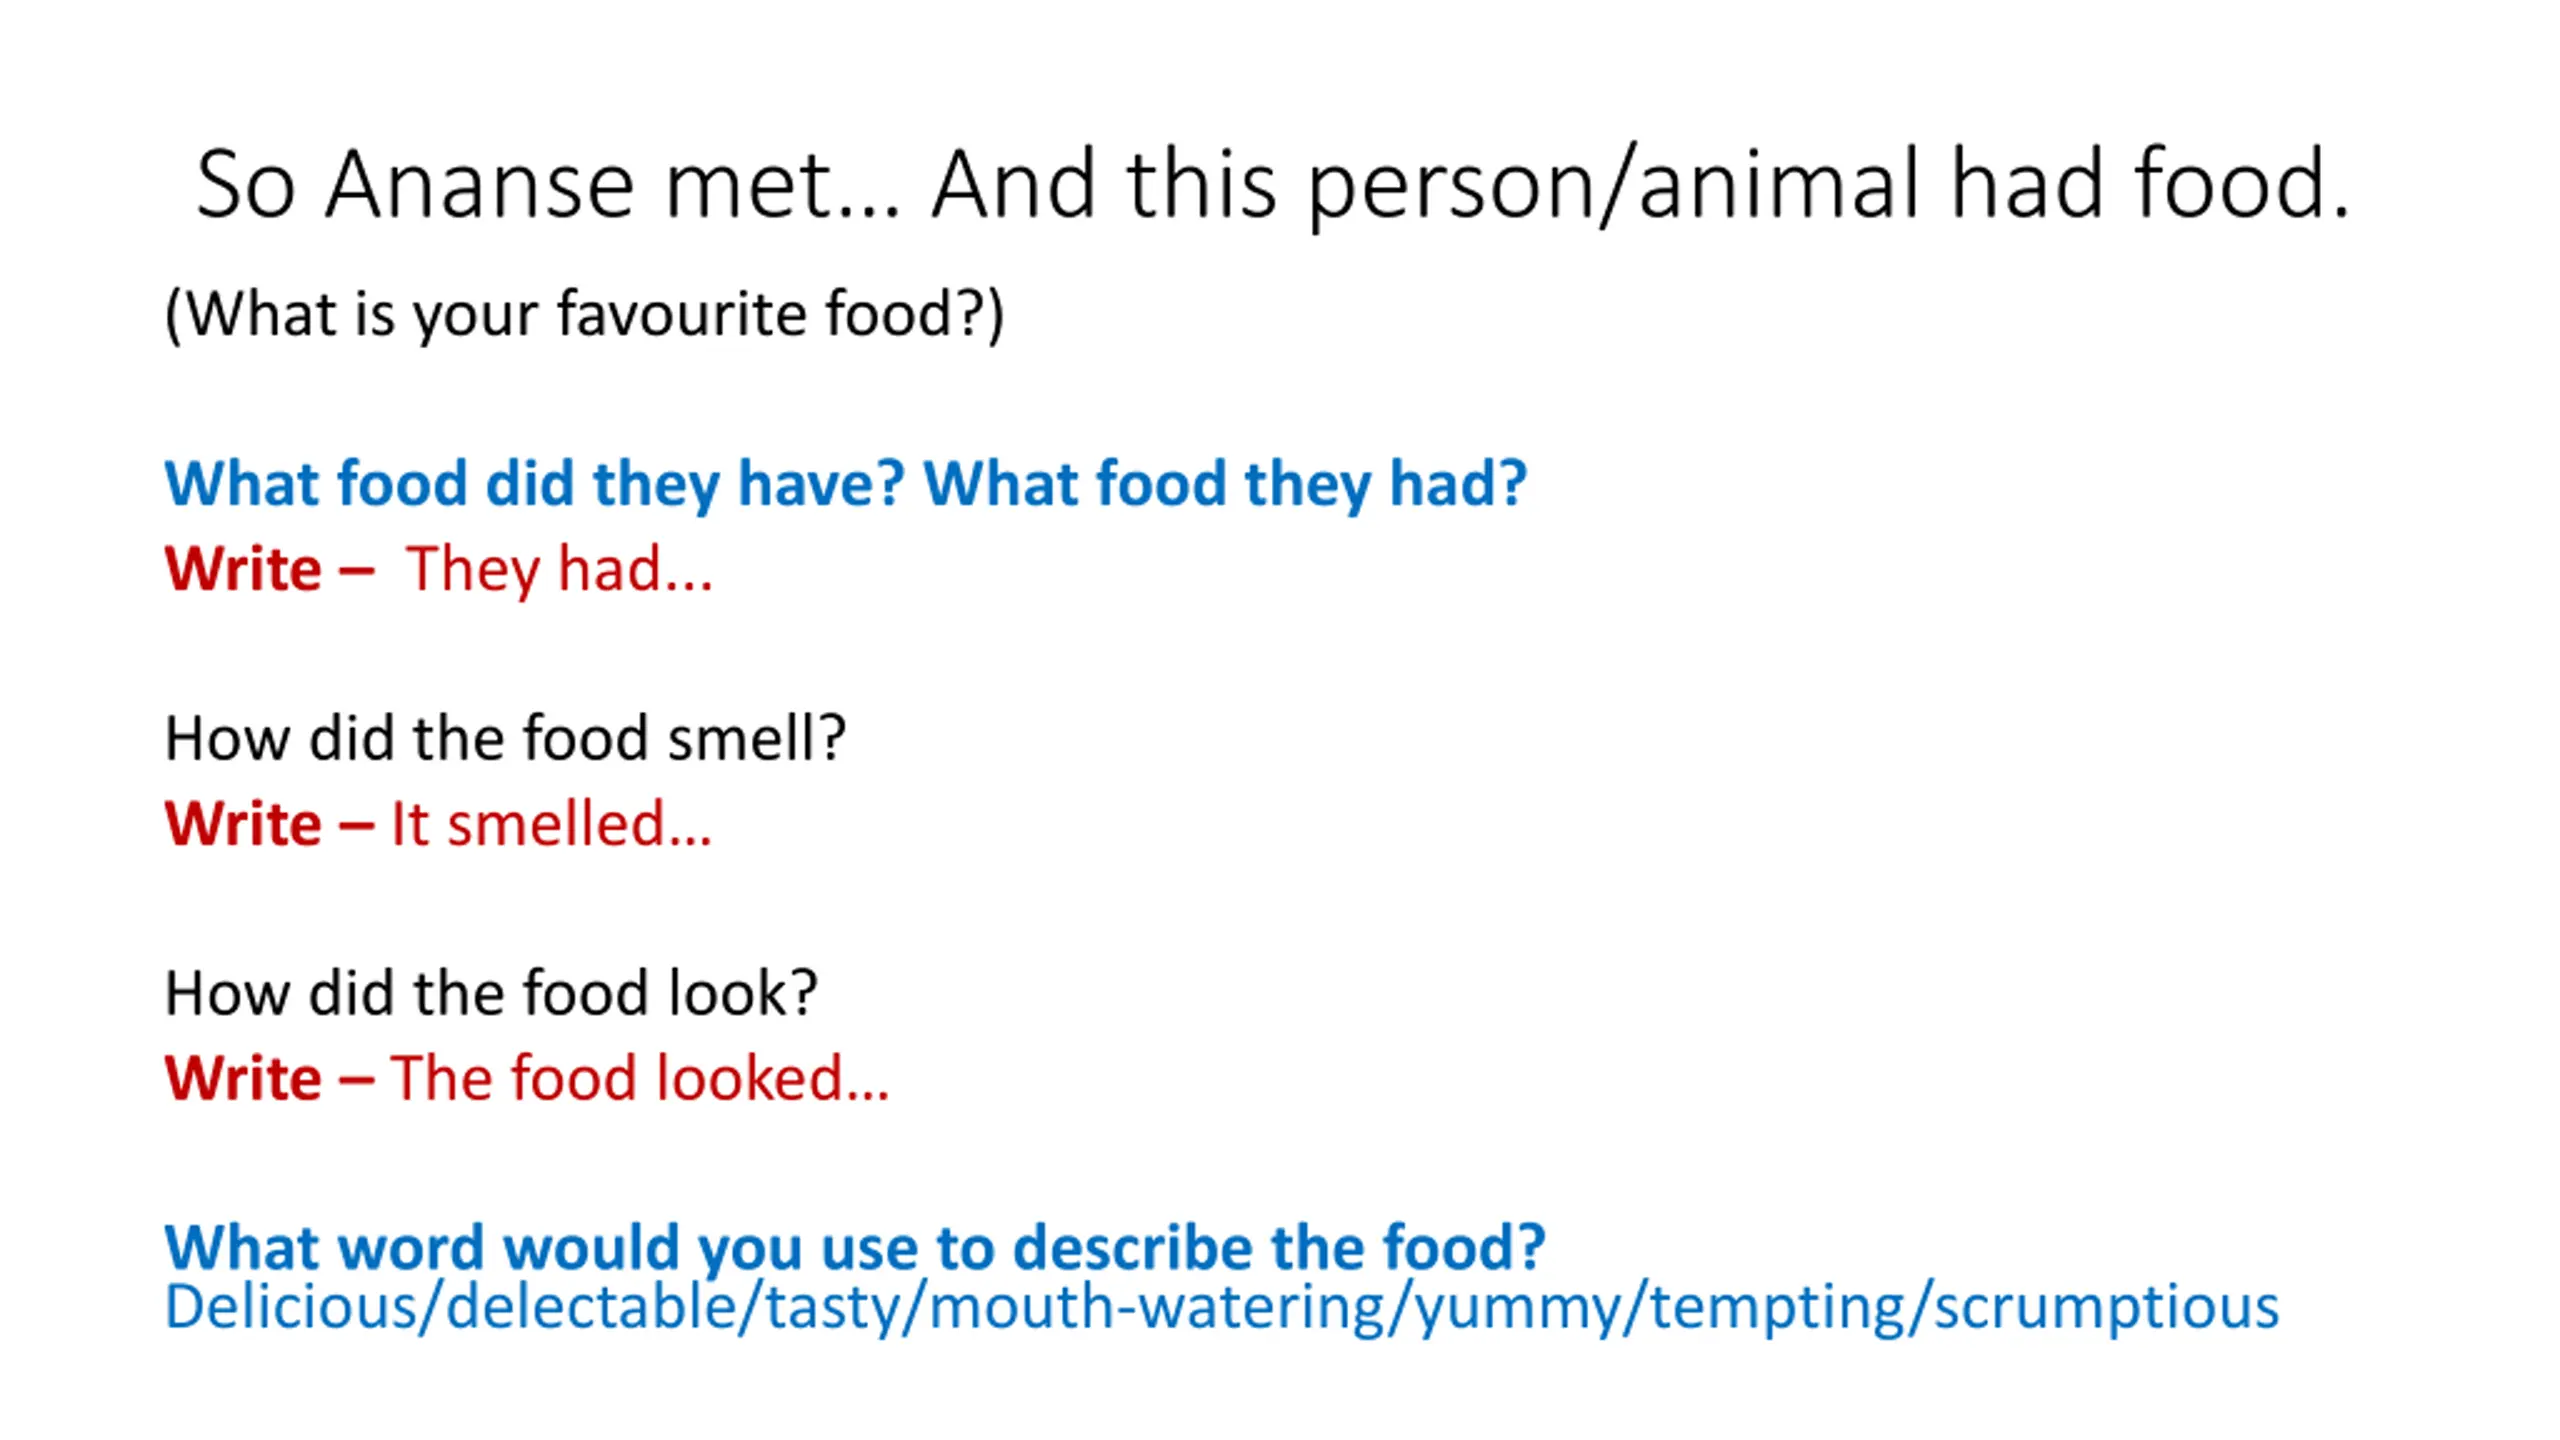This screenshot has height=1440, width=2560.
Task: Click the slide title about Ananse
Action: 1272,185
